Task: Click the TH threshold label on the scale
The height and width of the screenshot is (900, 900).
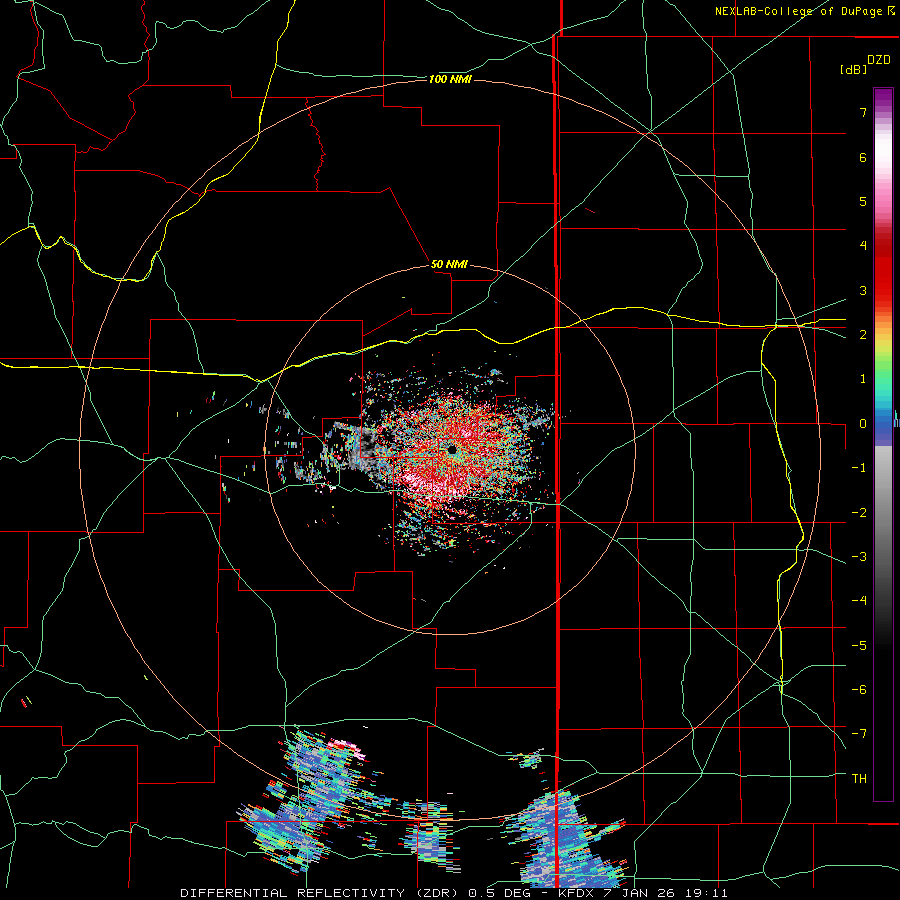Action: (x=859, y=778)
